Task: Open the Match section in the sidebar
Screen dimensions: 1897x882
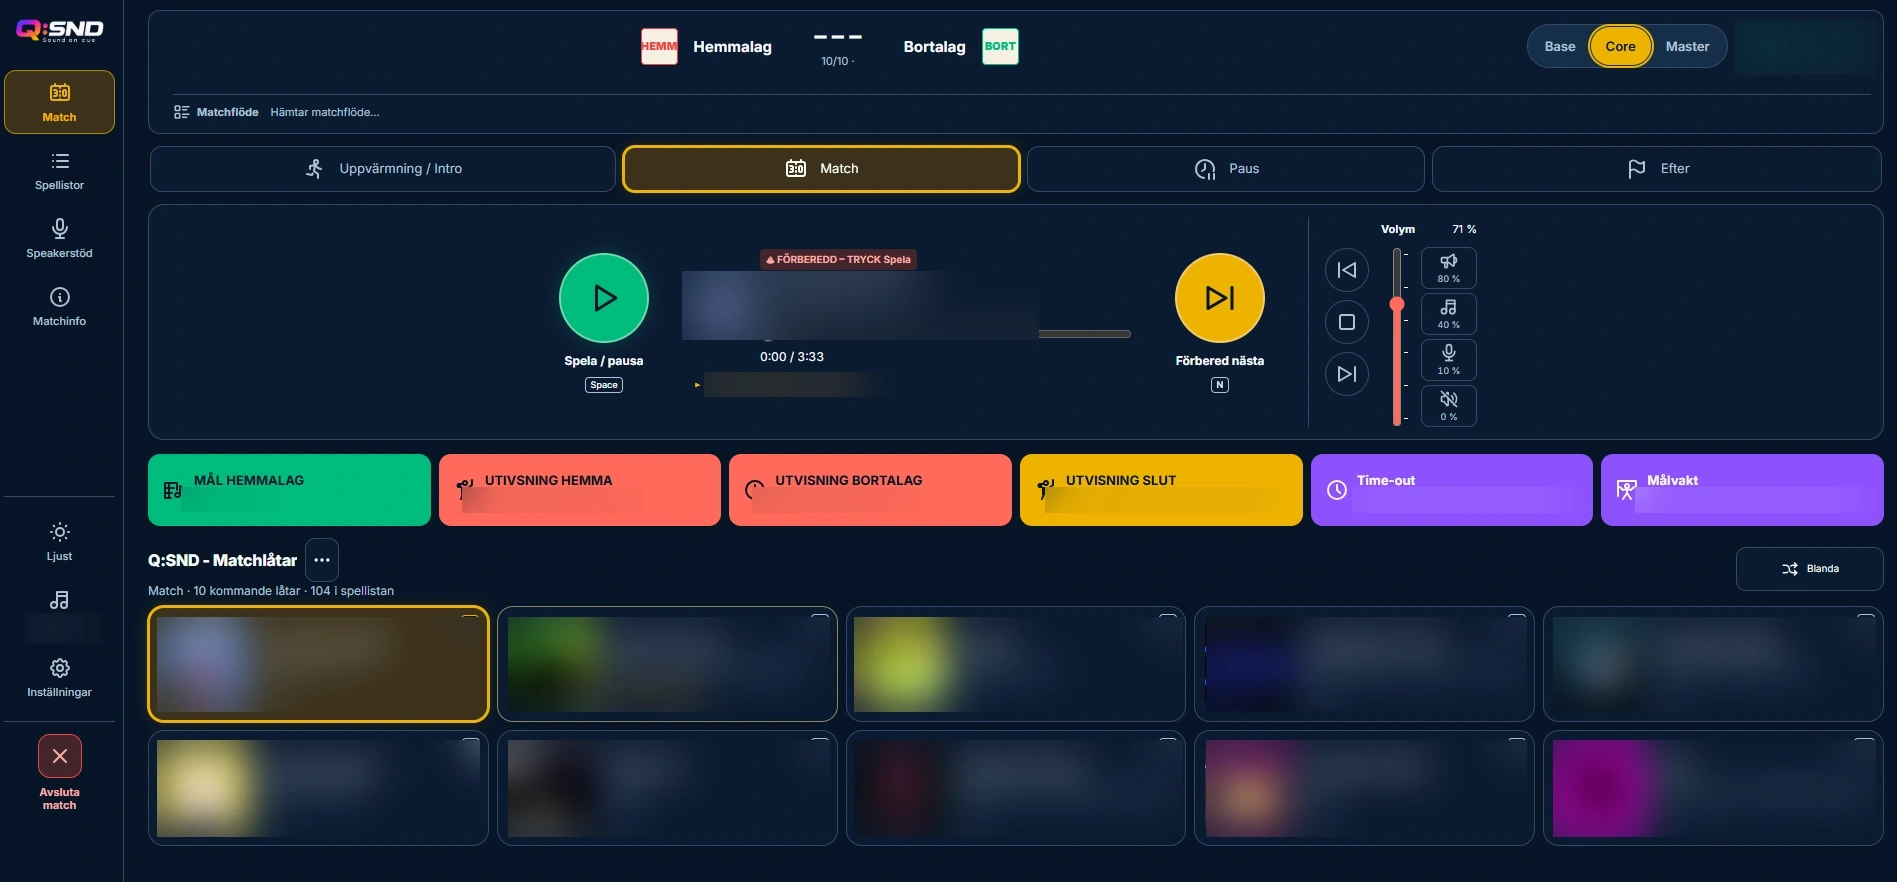Action: (59, 102)
